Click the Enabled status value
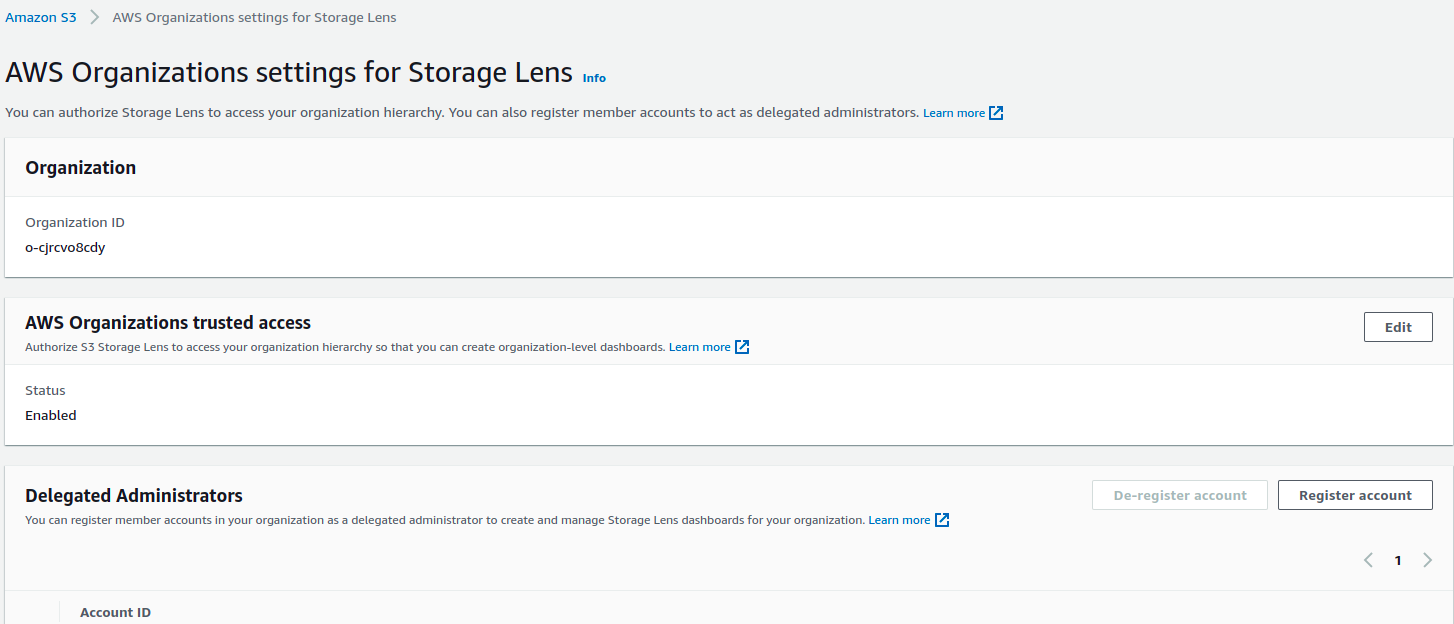Screen dimensions: 1454x624 (x=51, y=415)
